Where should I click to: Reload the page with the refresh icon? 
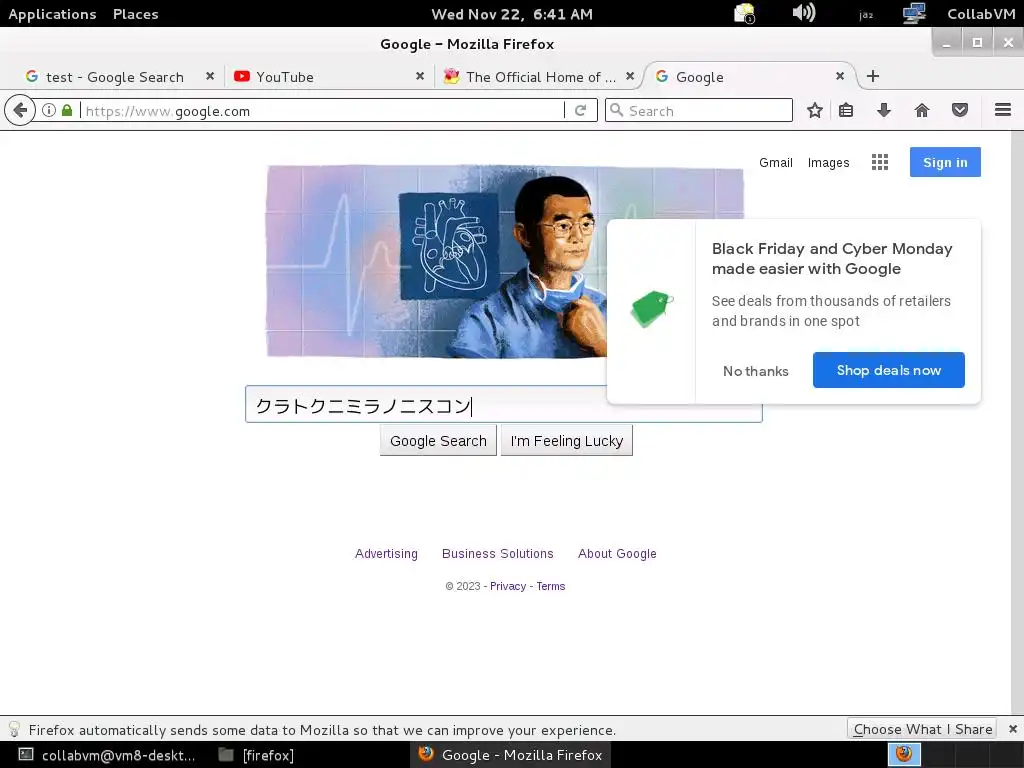(x=581, y=110)
